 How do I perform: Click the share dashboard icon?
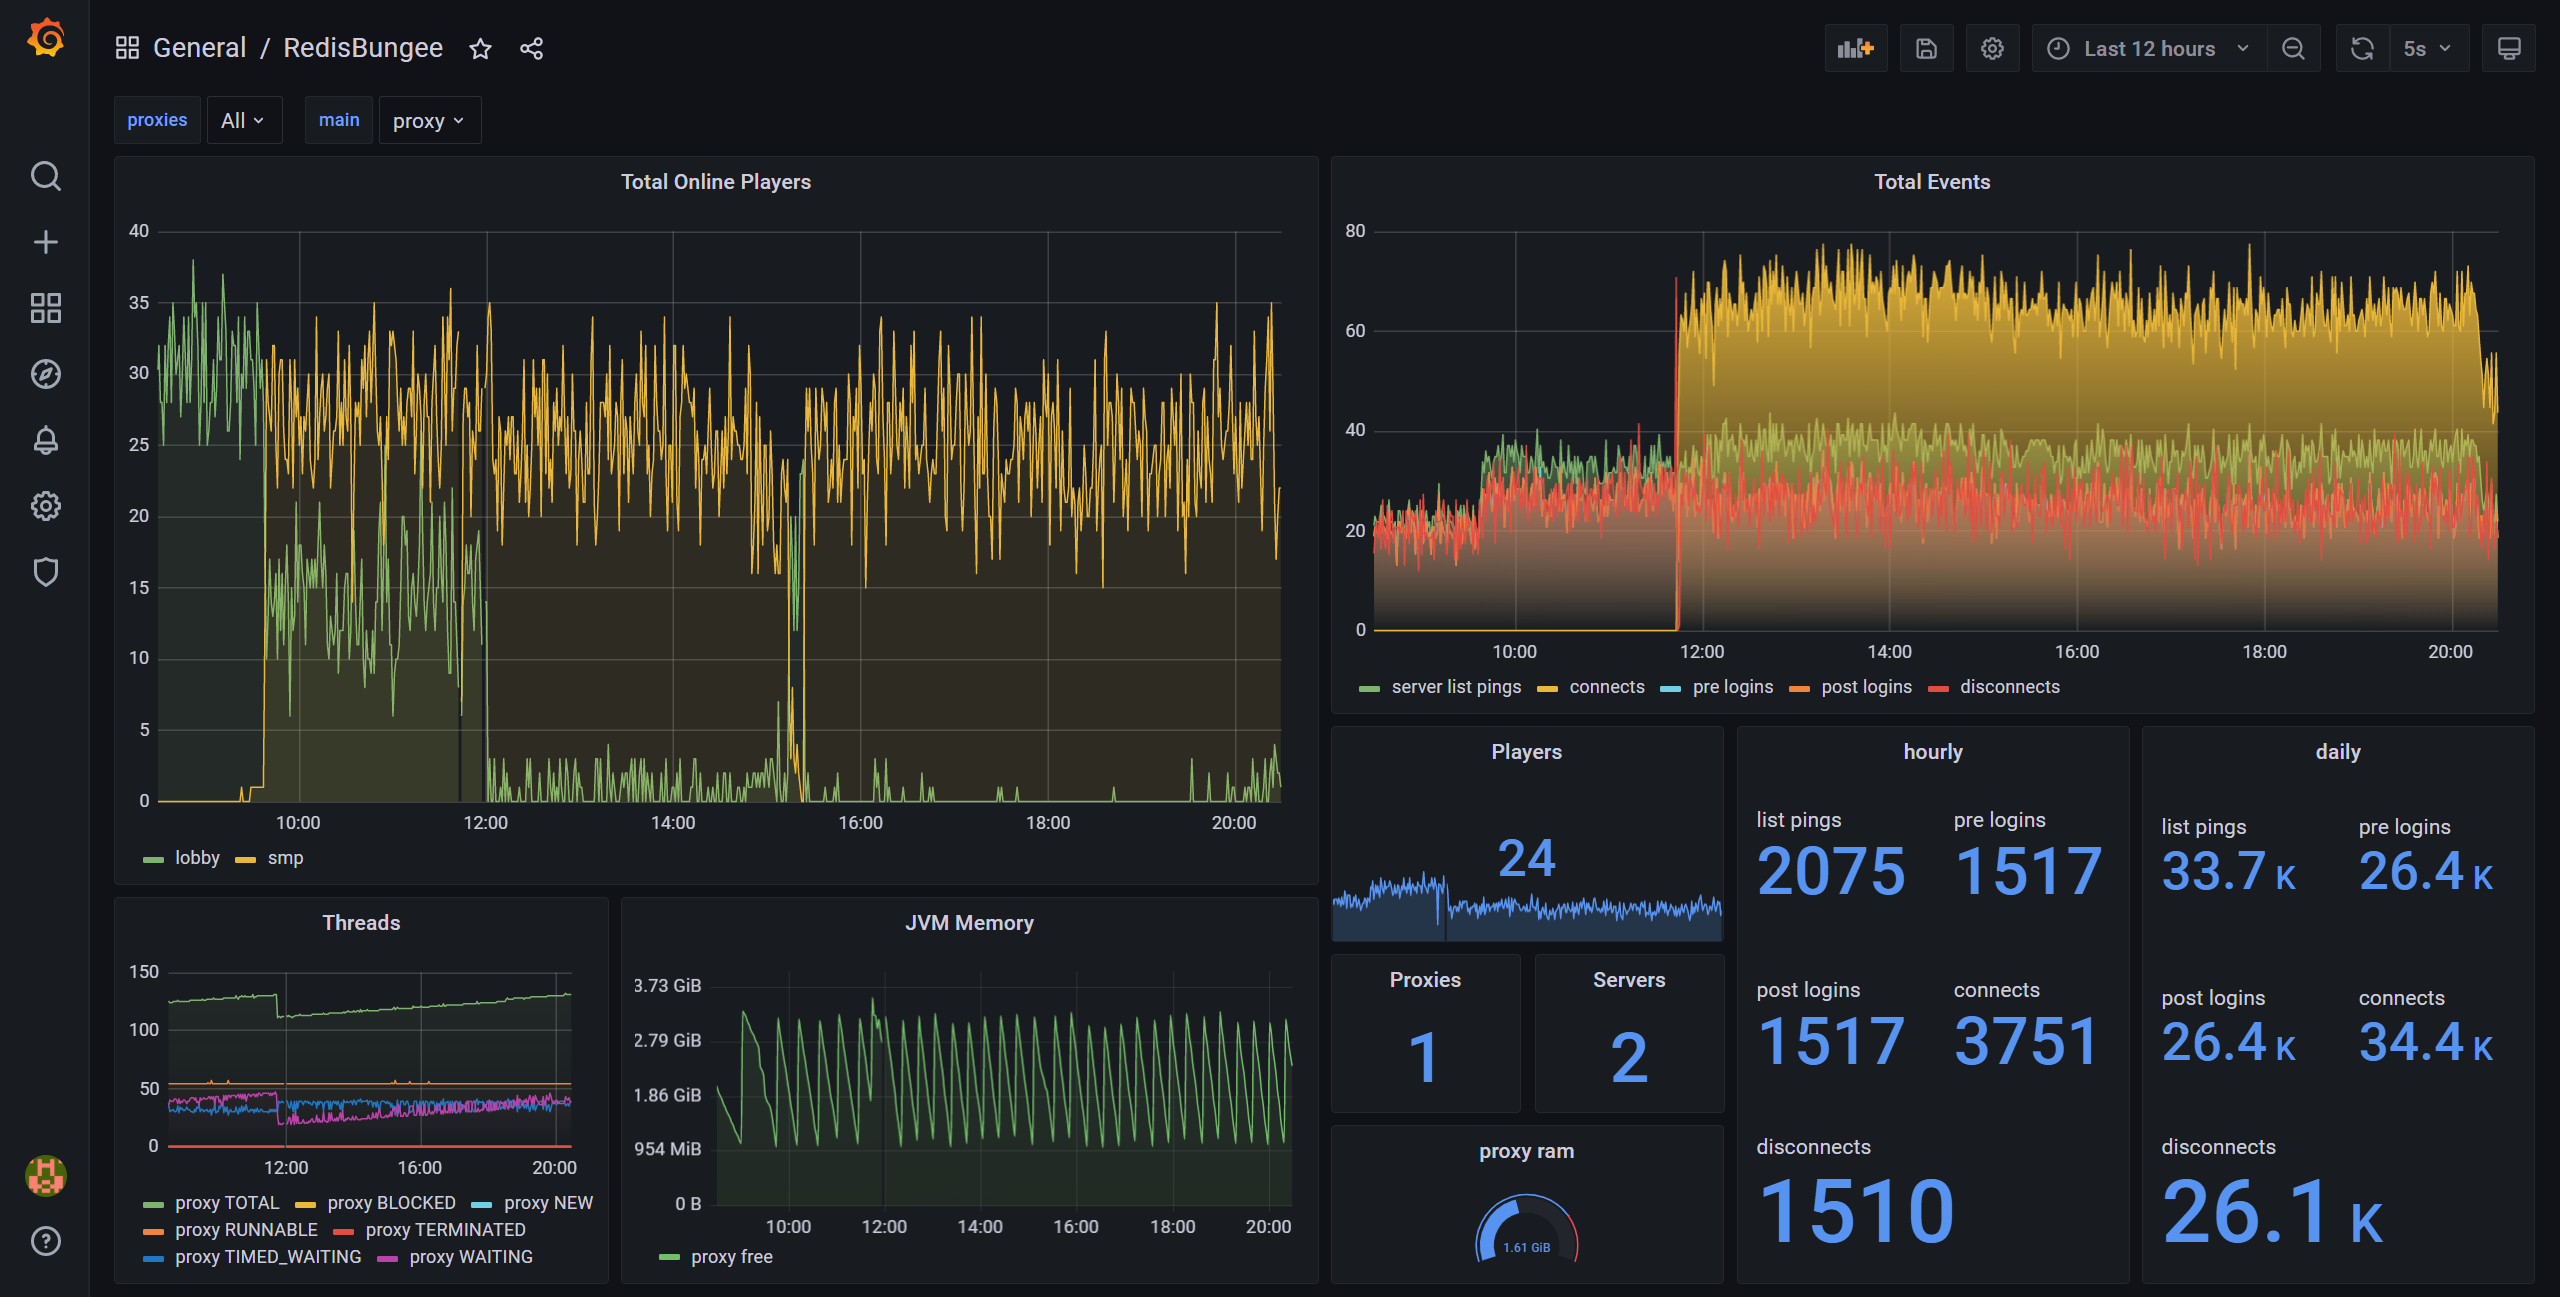tap(531, 48)
